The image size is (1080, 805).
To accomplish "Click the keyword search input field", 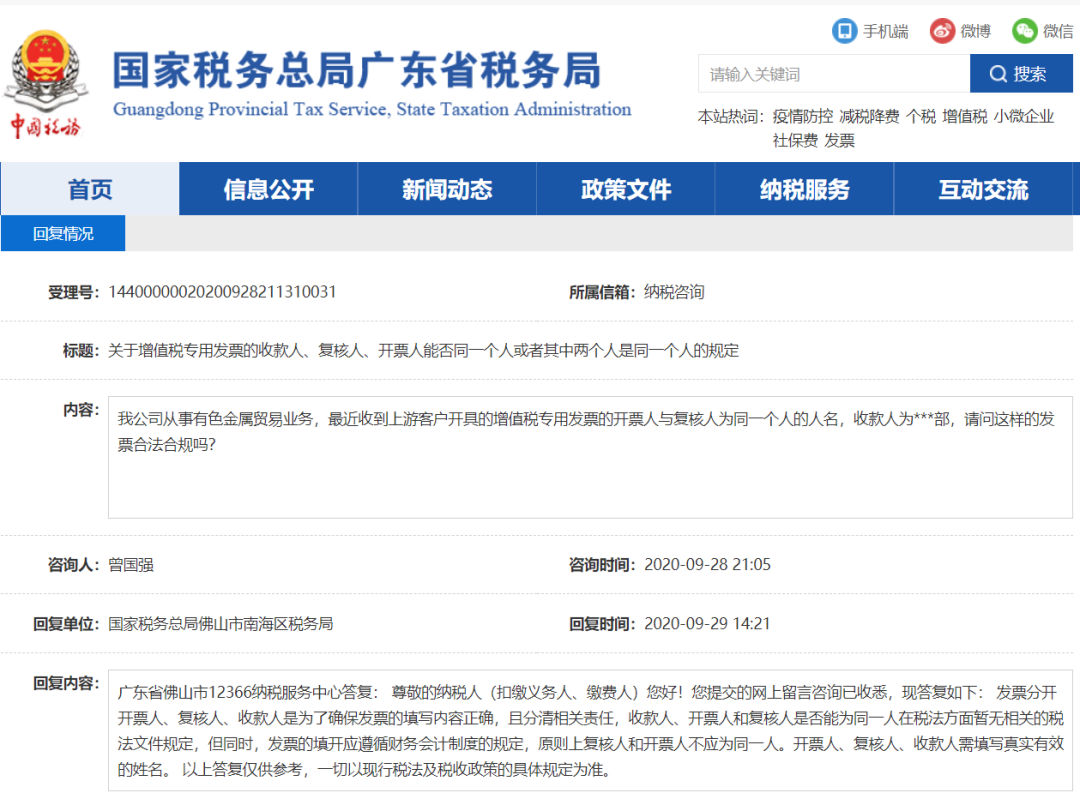I will pyautogui.click(x=830, y=73).
